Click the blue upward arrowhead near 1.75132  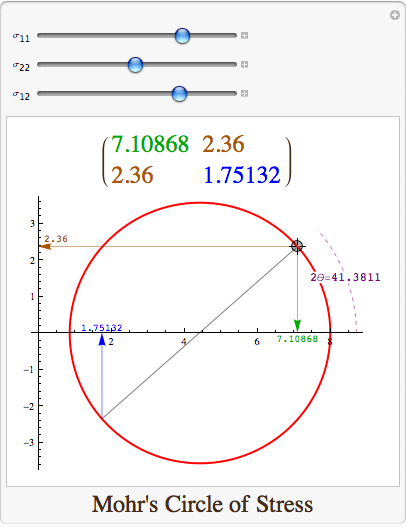(102, 339)
